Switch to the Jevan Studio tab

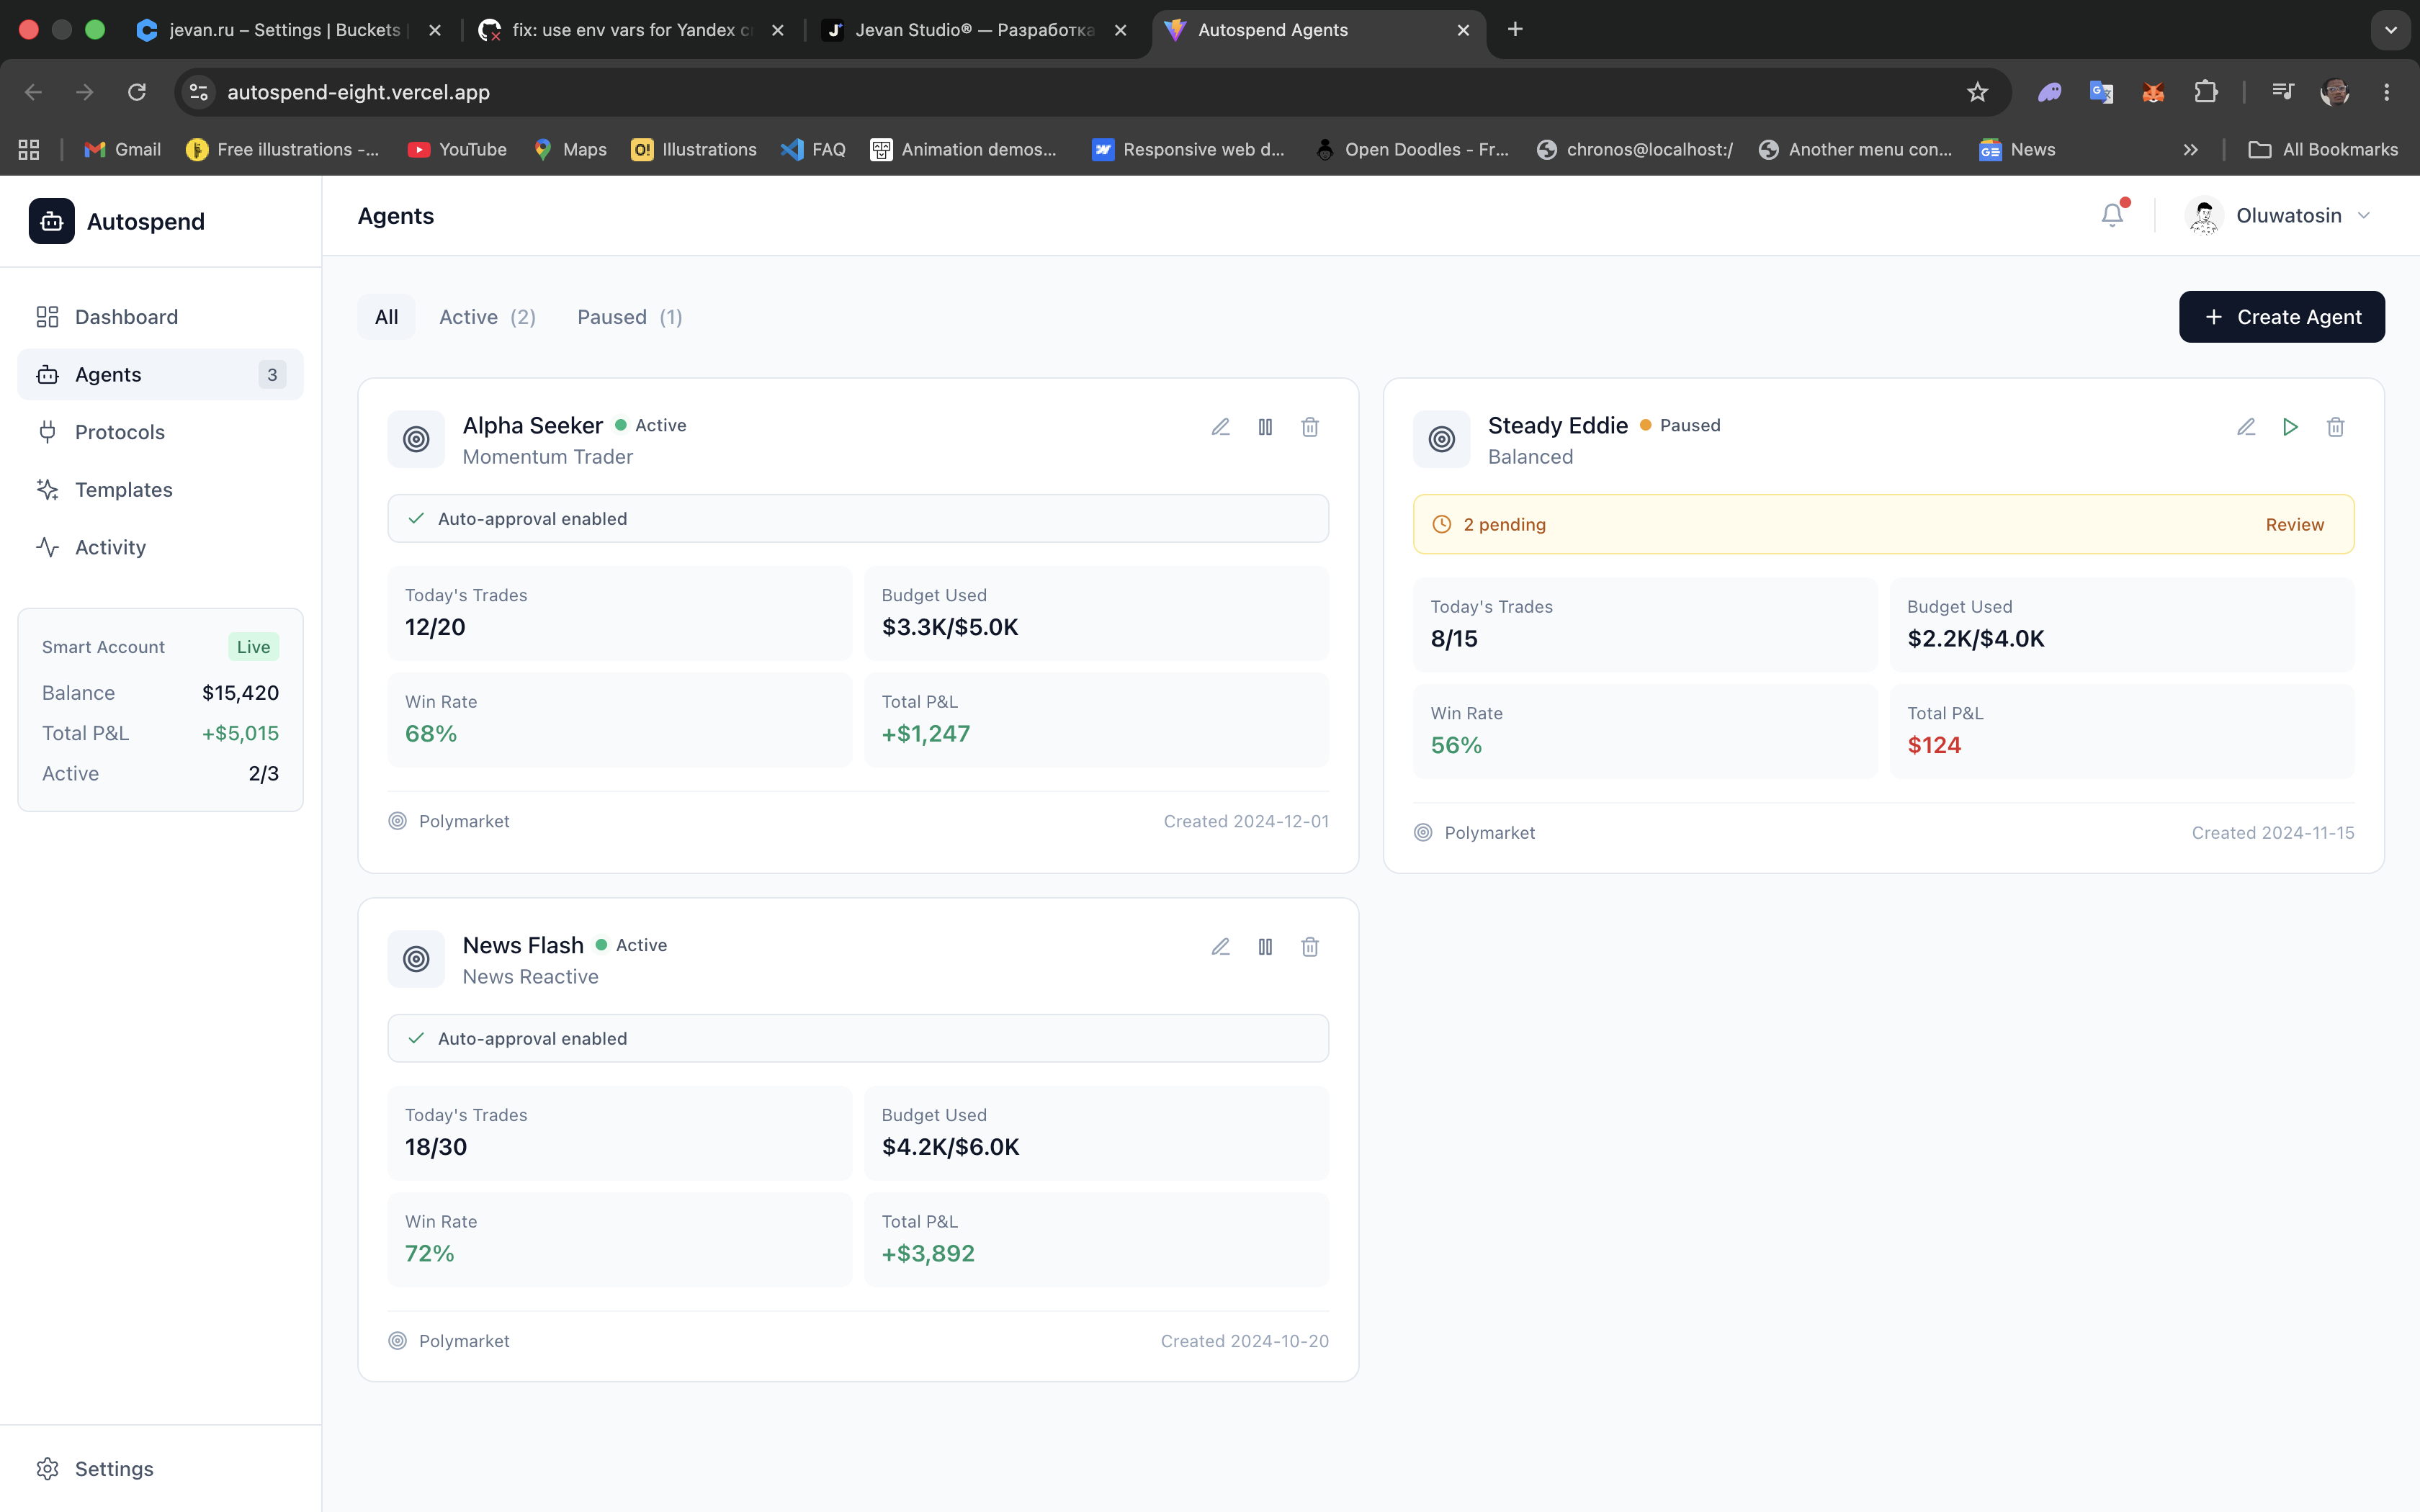click(975, 30)
